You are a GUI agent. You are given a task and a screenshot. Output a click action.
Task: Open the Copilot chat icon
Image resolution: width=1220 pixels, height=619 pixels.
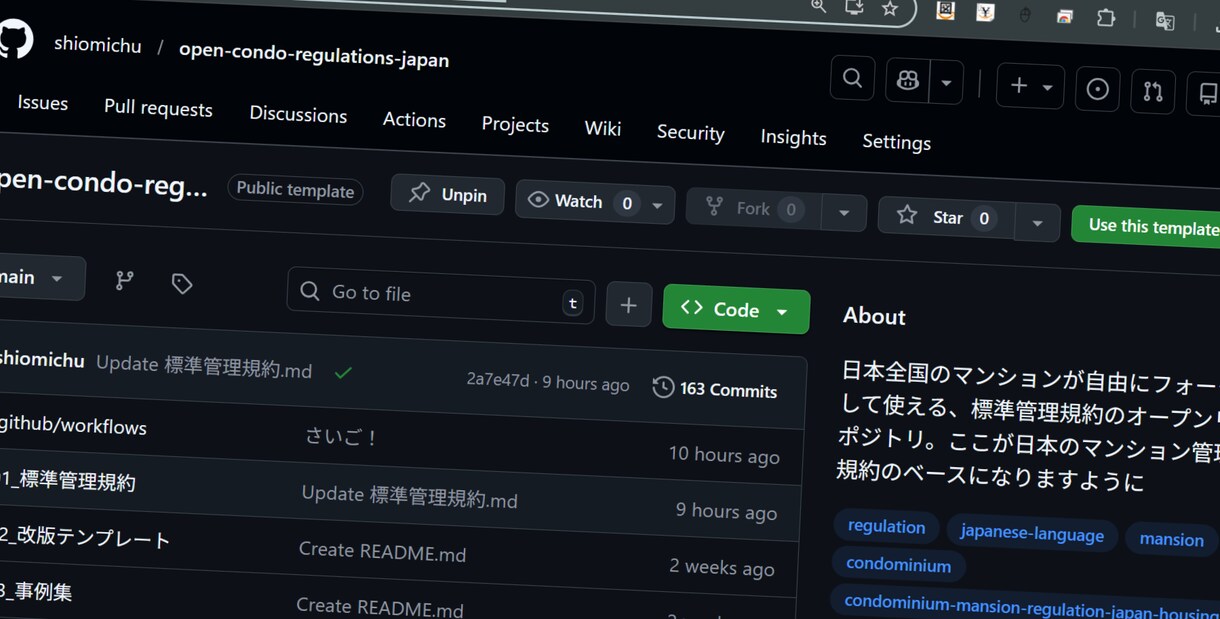tap(908, 81)
